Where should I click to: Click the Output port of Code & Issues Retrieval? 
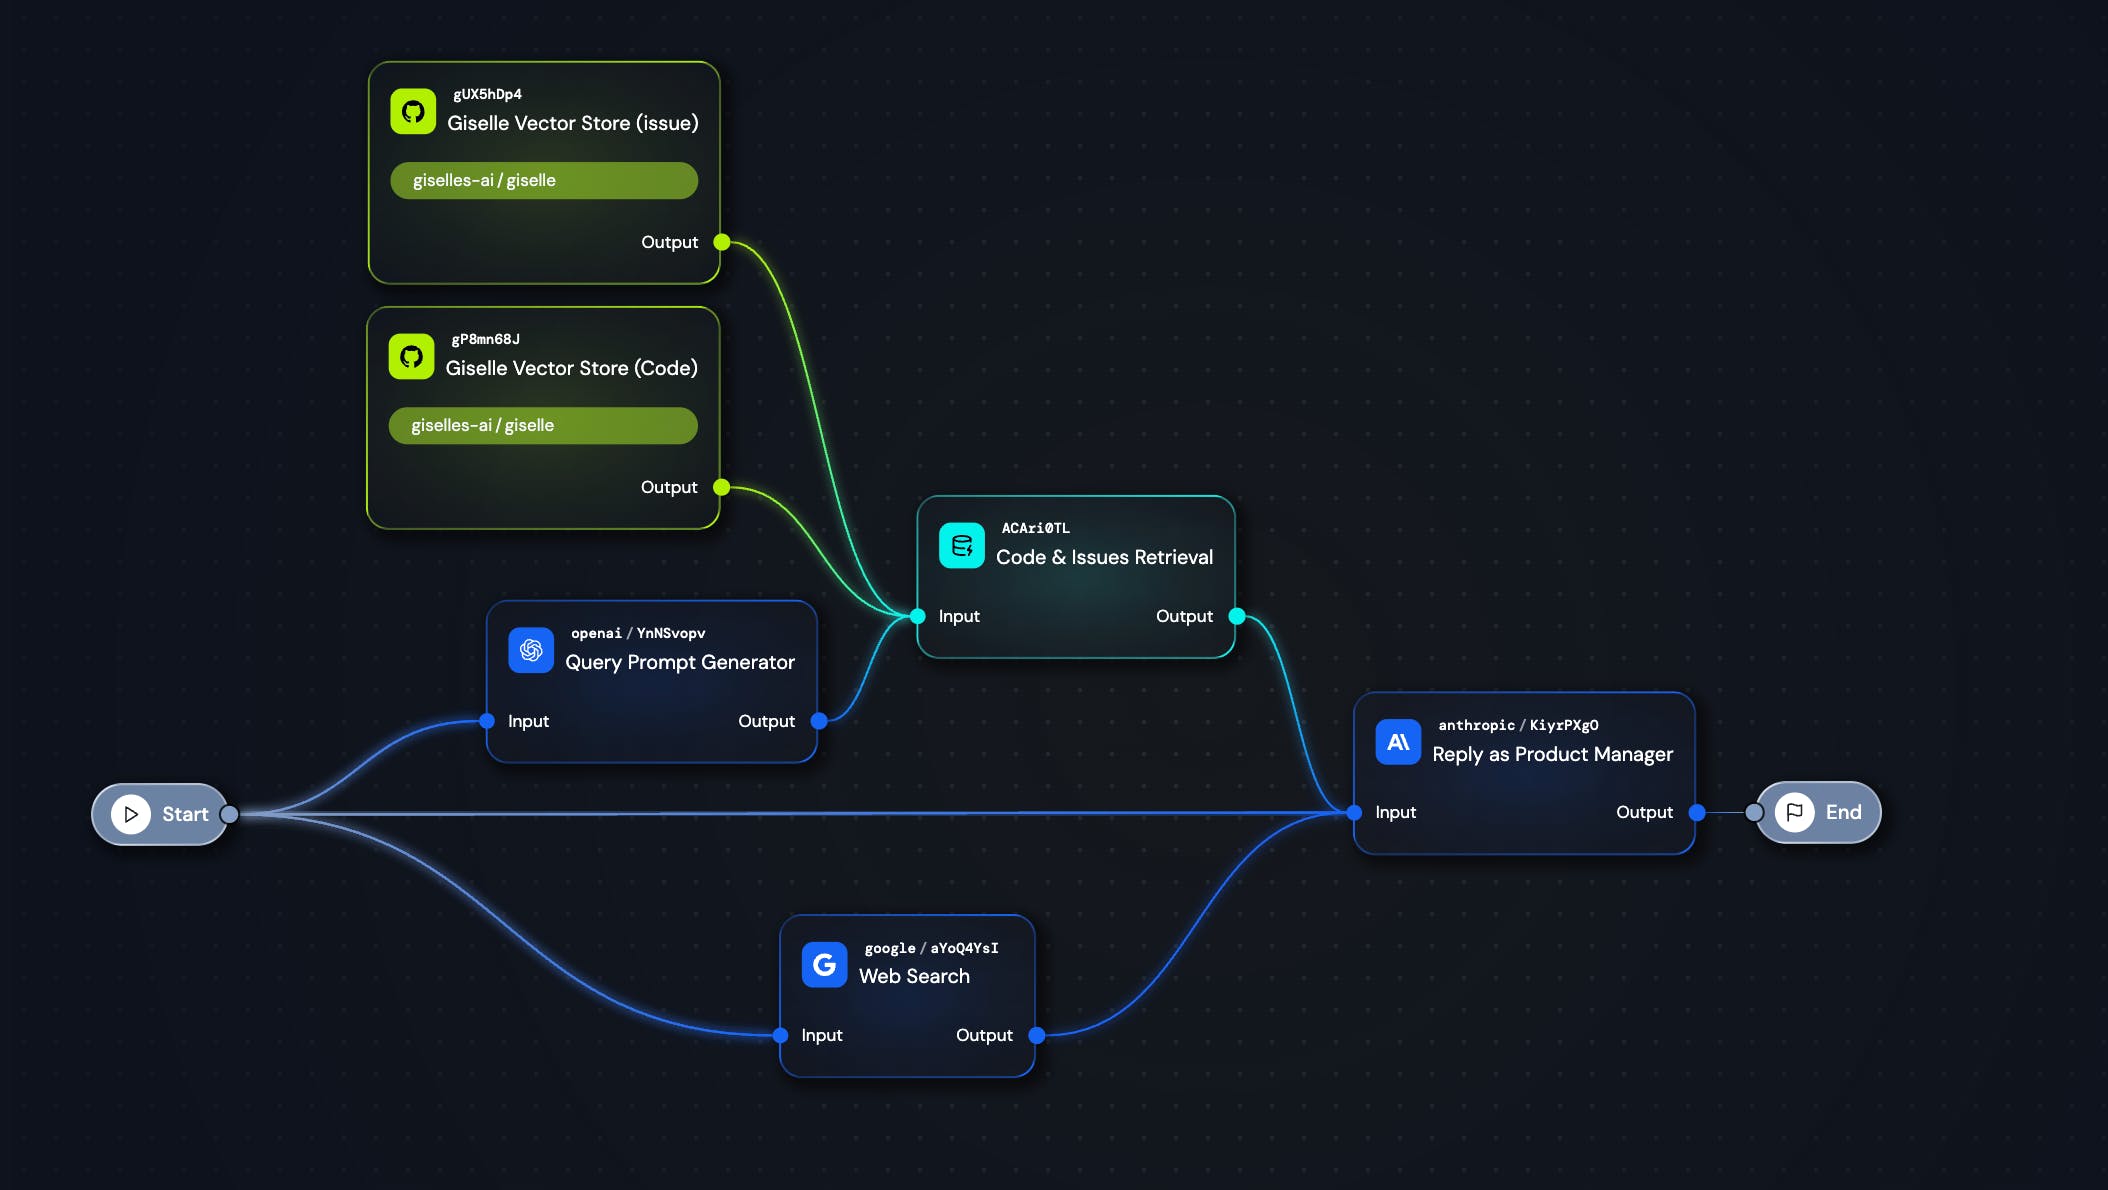click(x=1237, y=616)
